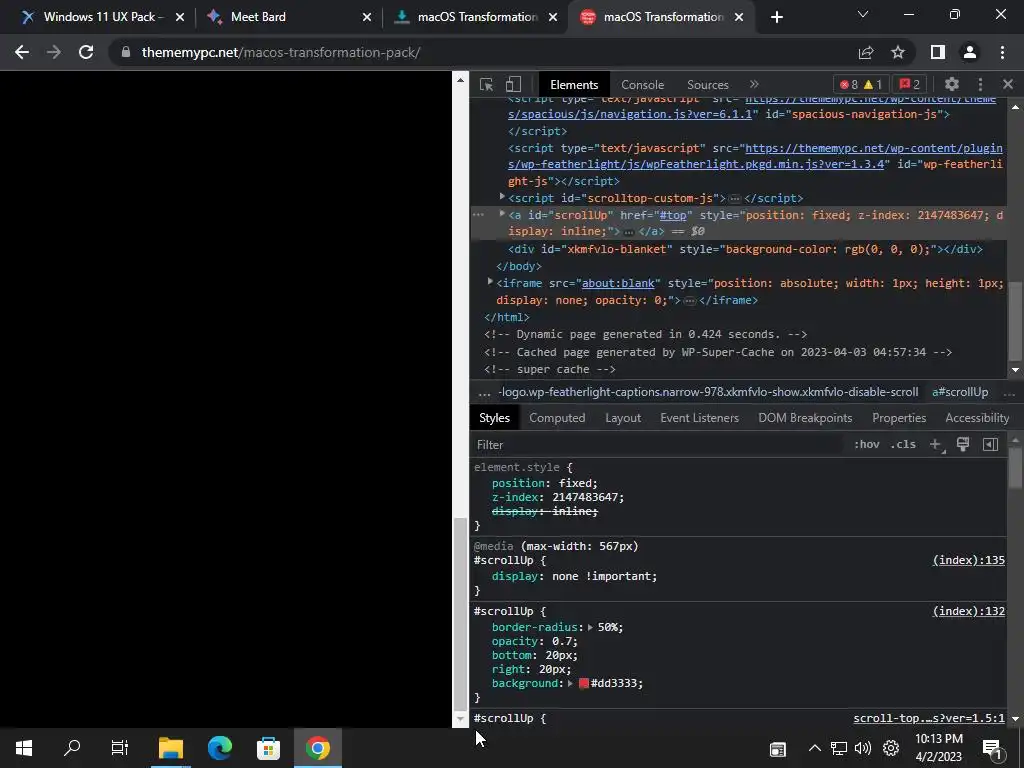Click the styles Filter input field
1024x768 pixels.
658,445
